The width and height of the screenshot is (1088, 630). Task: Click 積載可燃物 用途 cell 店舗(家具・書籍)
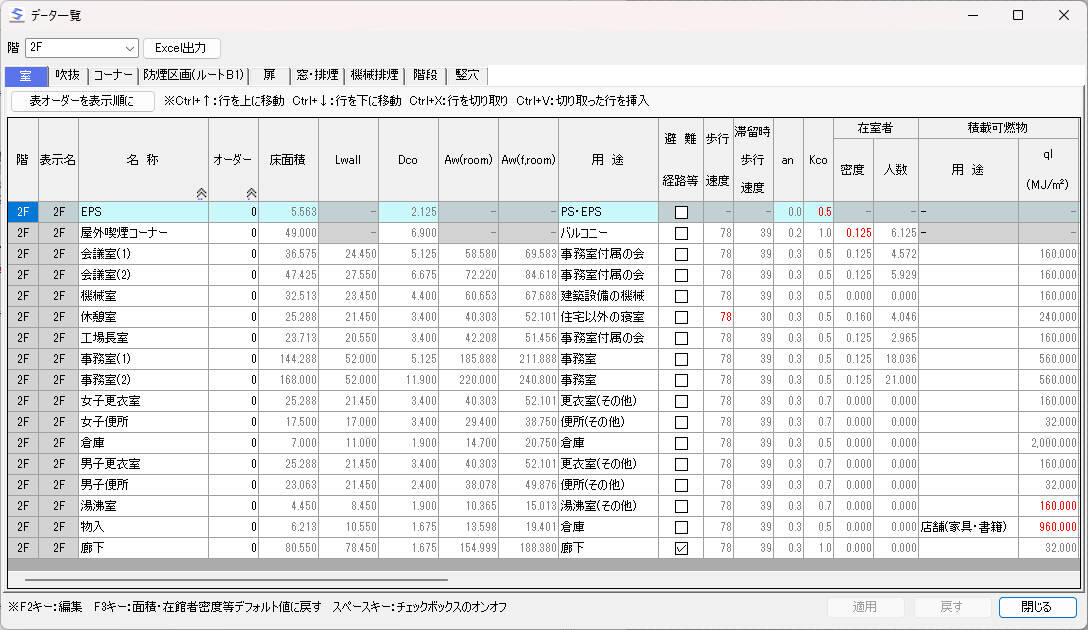[969, 527]
